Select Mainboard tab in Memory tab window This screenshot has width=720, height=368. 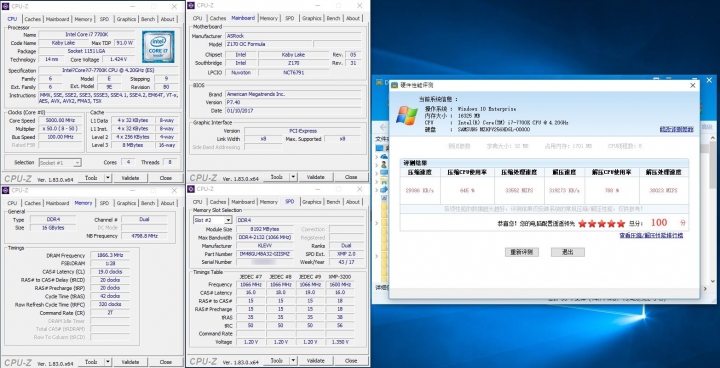57,203
